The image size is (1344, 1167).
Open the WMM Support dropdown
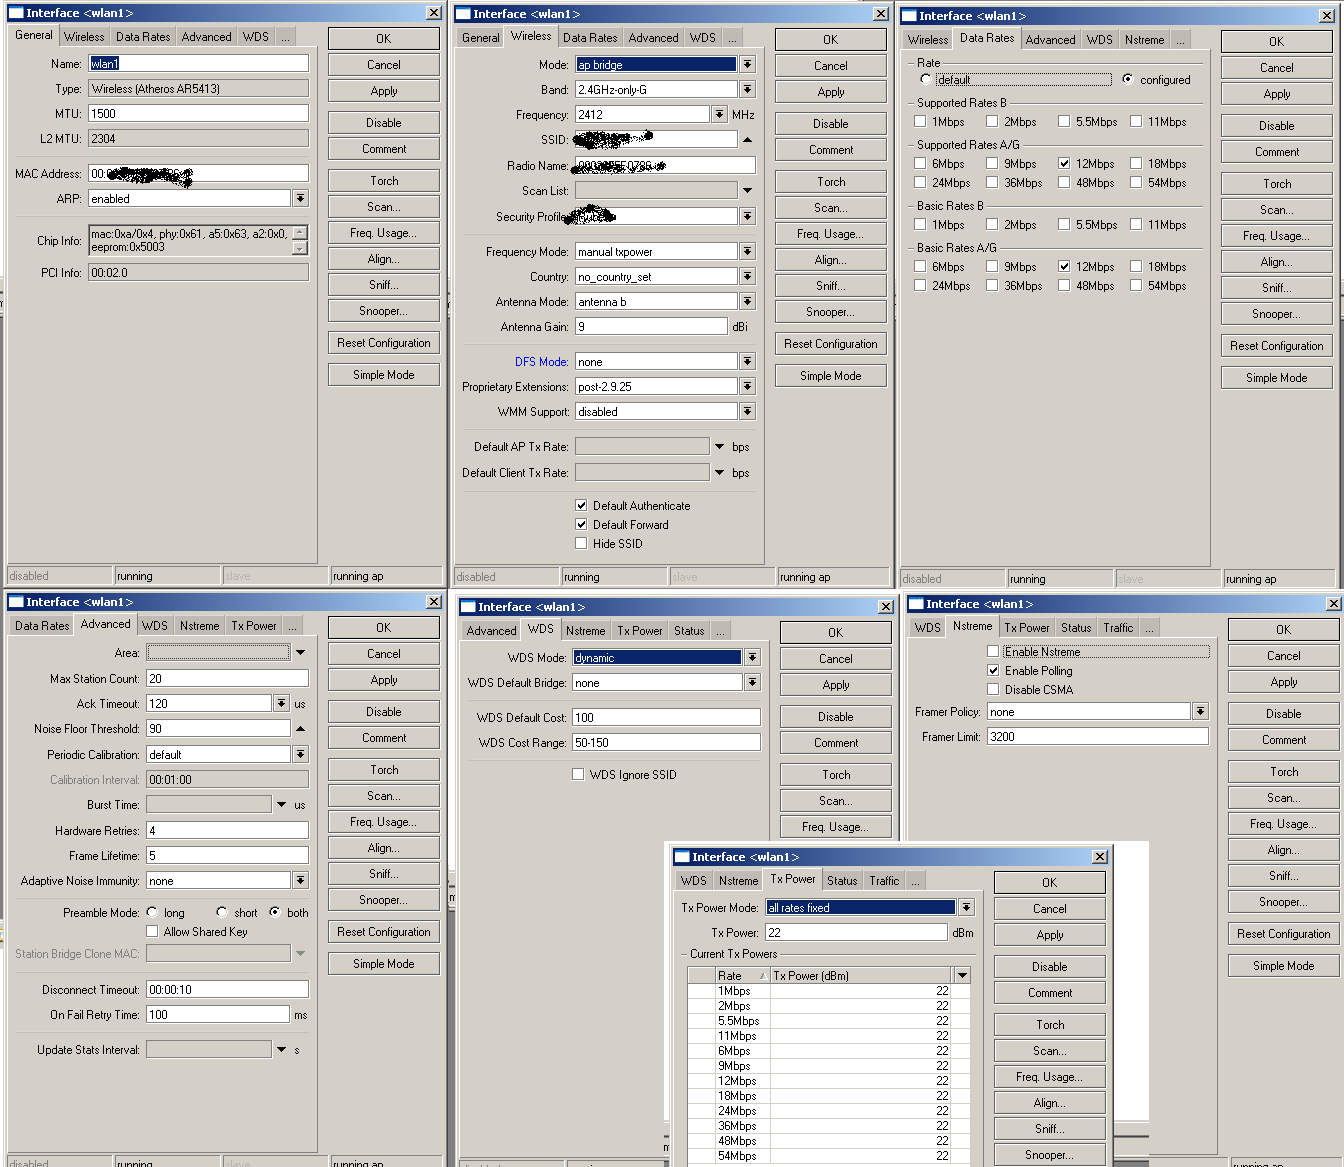pyautogui.click(x=747, y=411)
